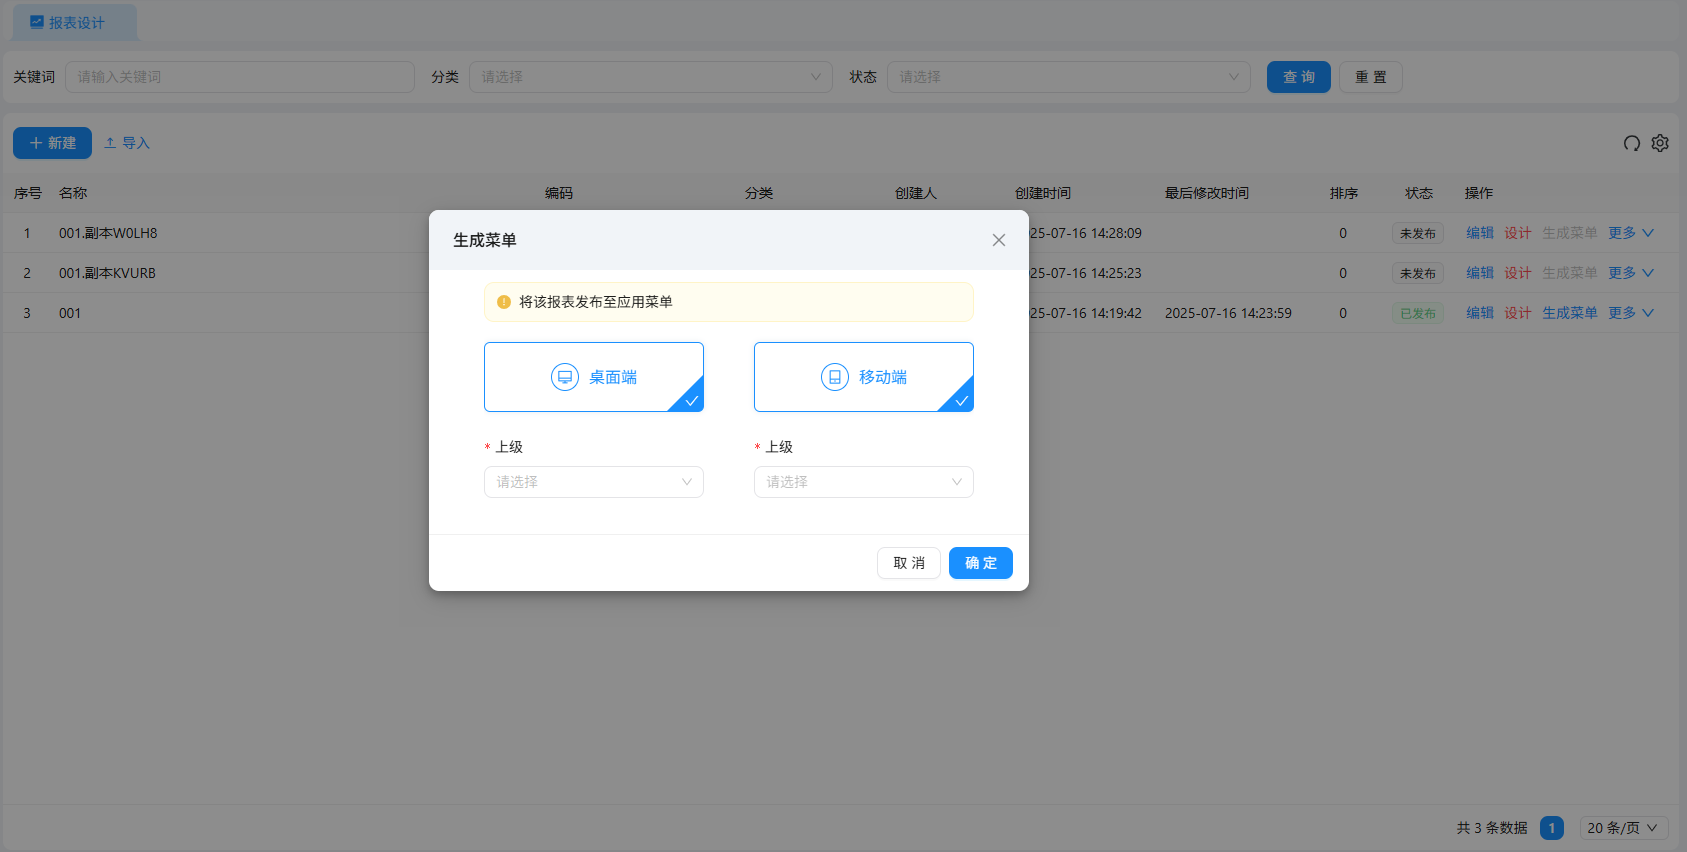
Task: Toggle the 桌面端 checkmark selection
Action: [691, 400]
